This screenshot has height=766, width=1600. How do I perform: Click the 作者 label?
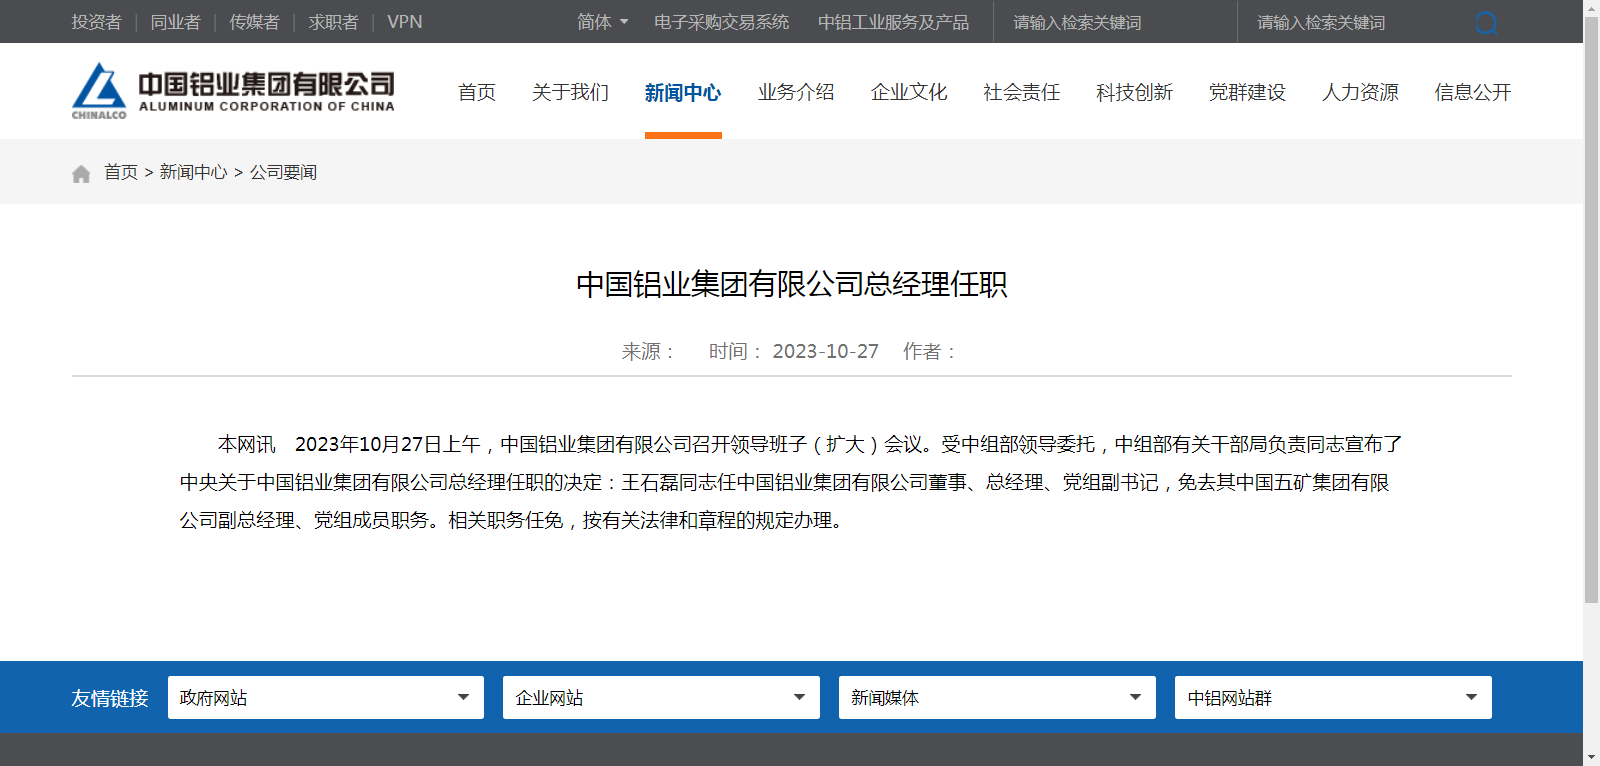pyautogui.click(x=929, y=351)
